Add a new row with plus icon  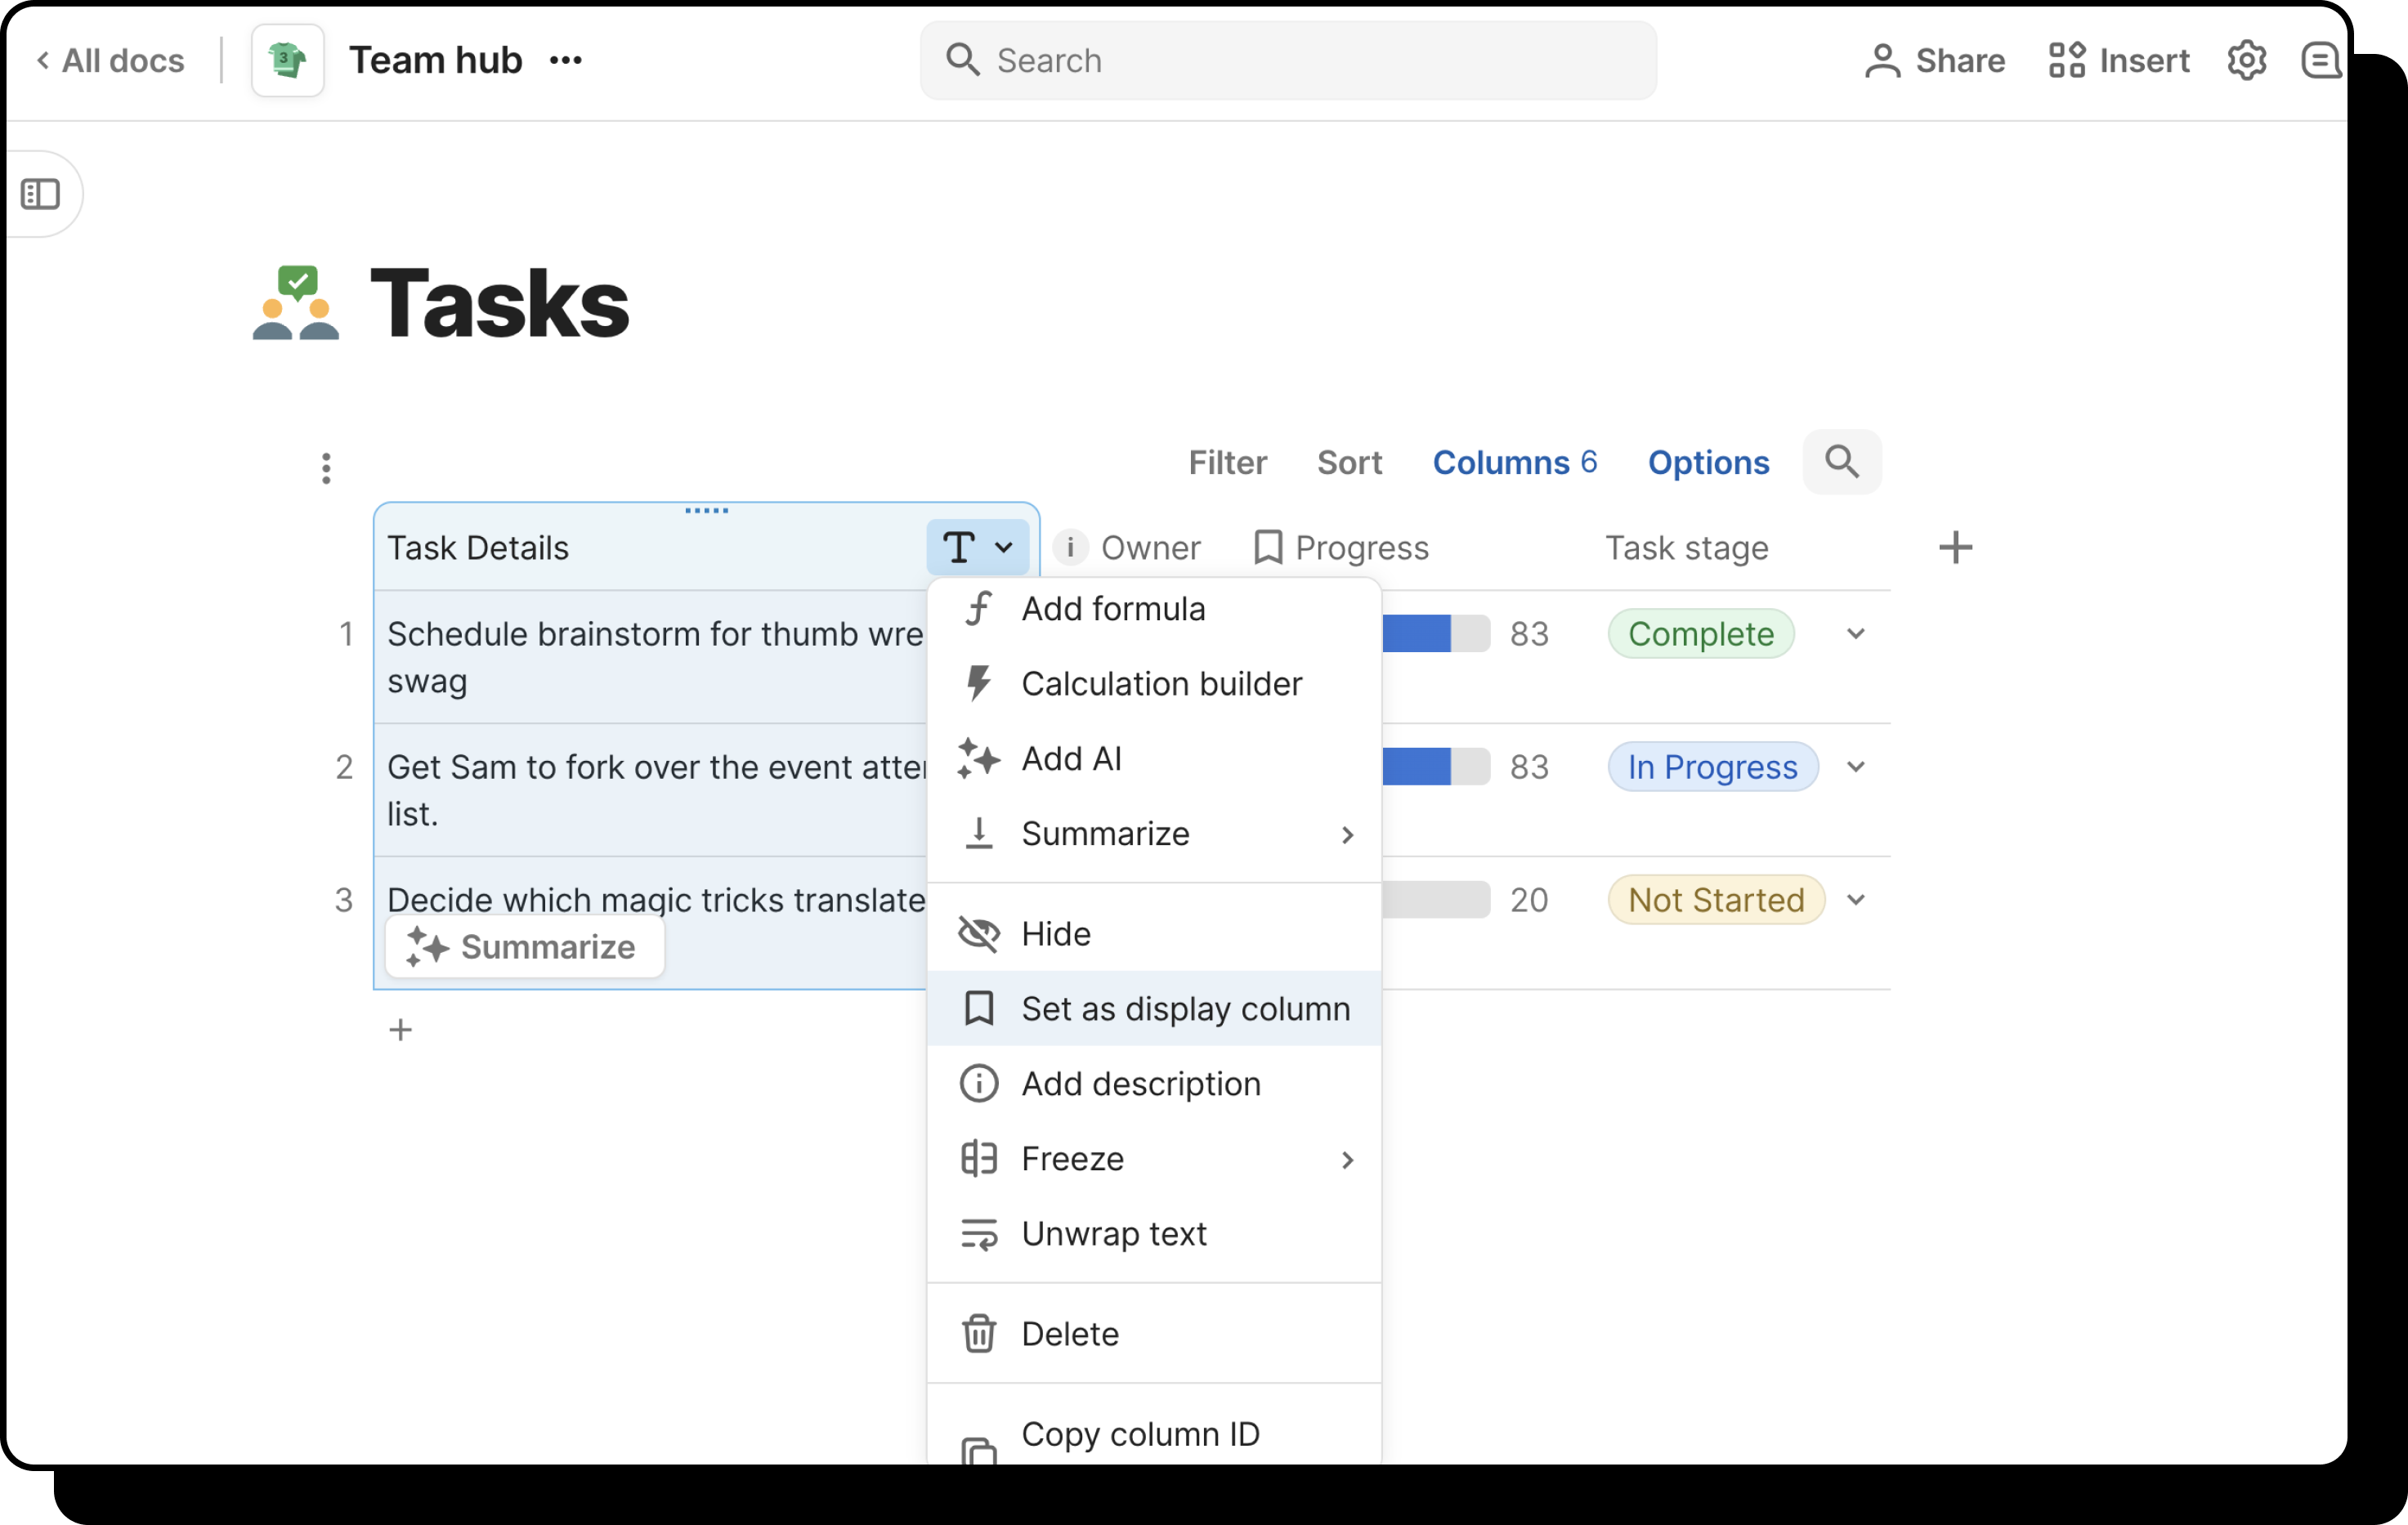(x=401, y=1030)
